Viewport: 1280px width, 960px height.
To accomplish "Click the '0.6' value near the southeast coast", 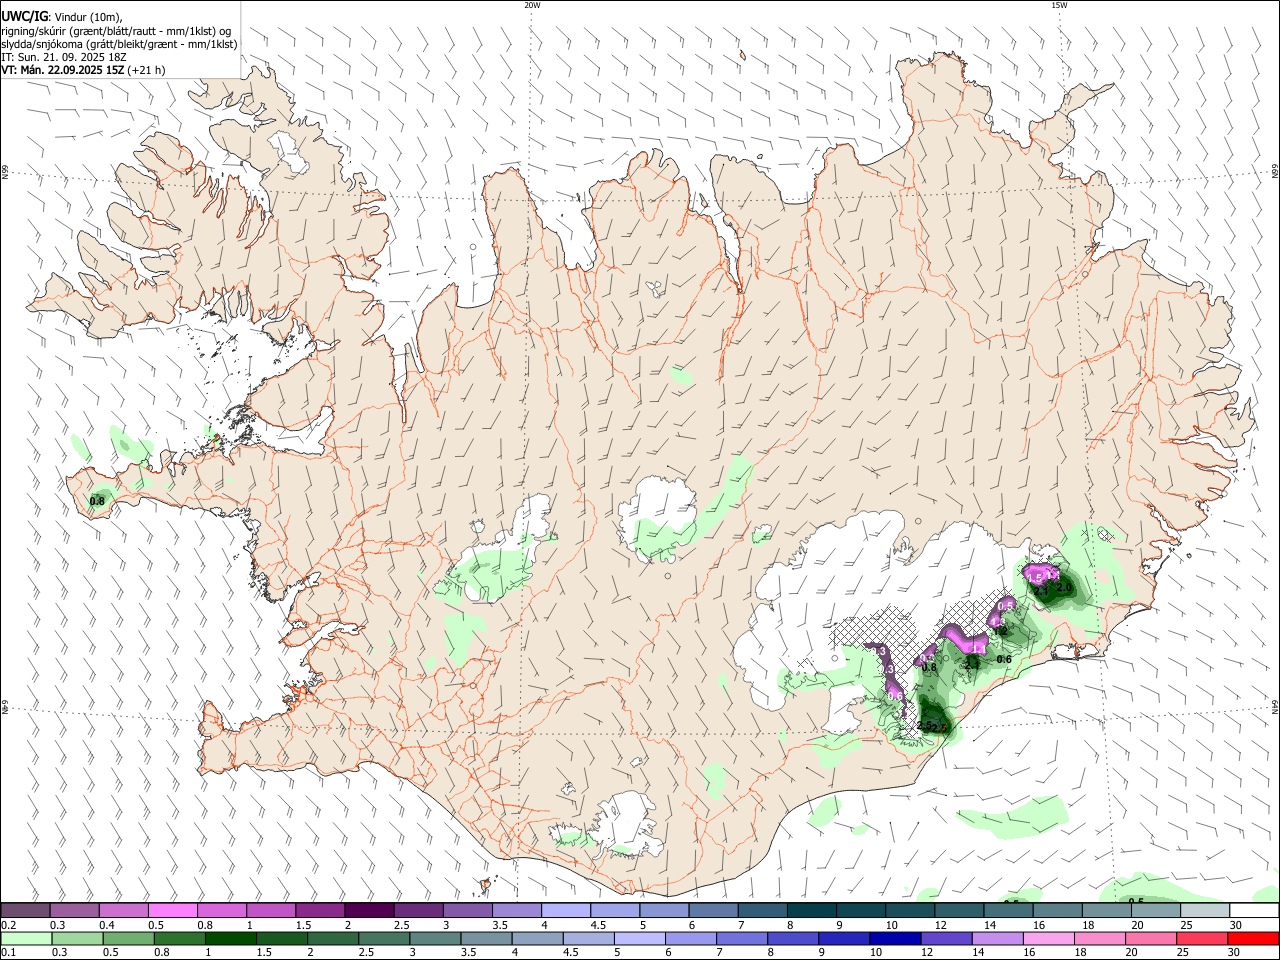I will click(1005, 659).
